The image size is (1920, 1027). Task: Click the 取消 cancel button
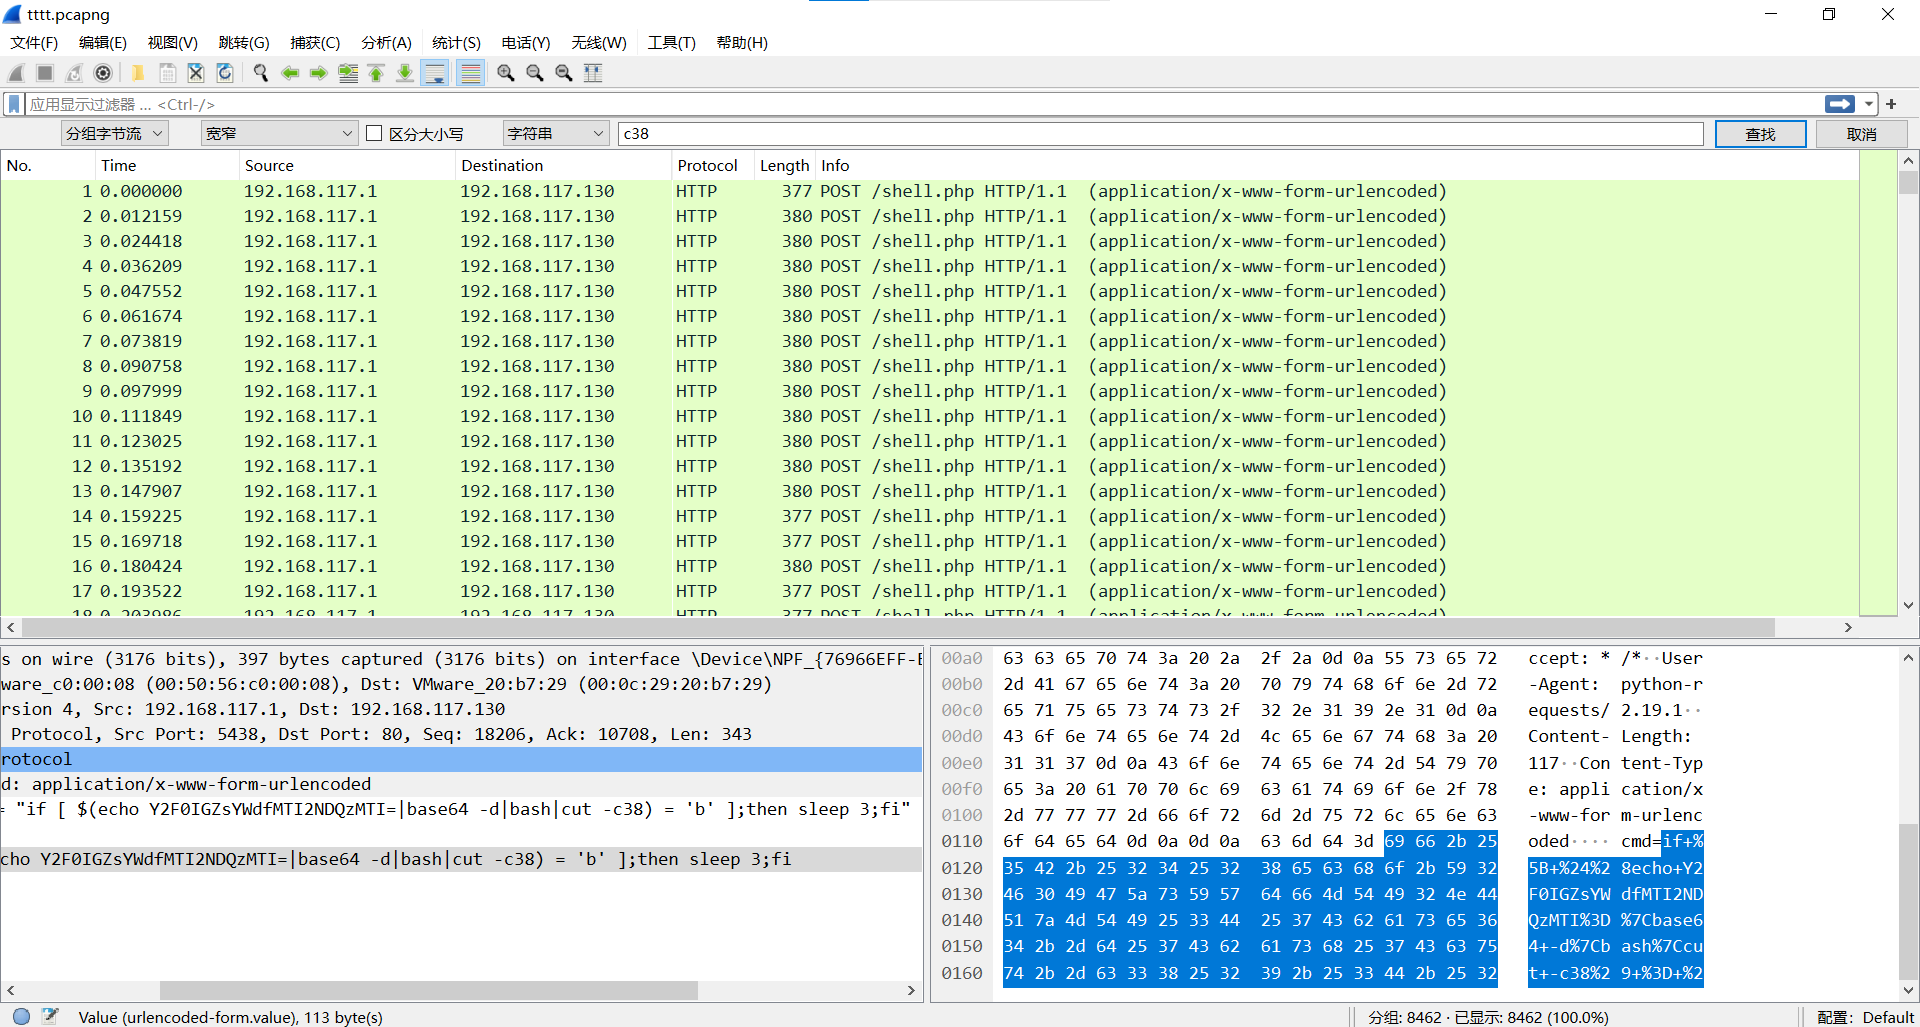coord(1861,134)
